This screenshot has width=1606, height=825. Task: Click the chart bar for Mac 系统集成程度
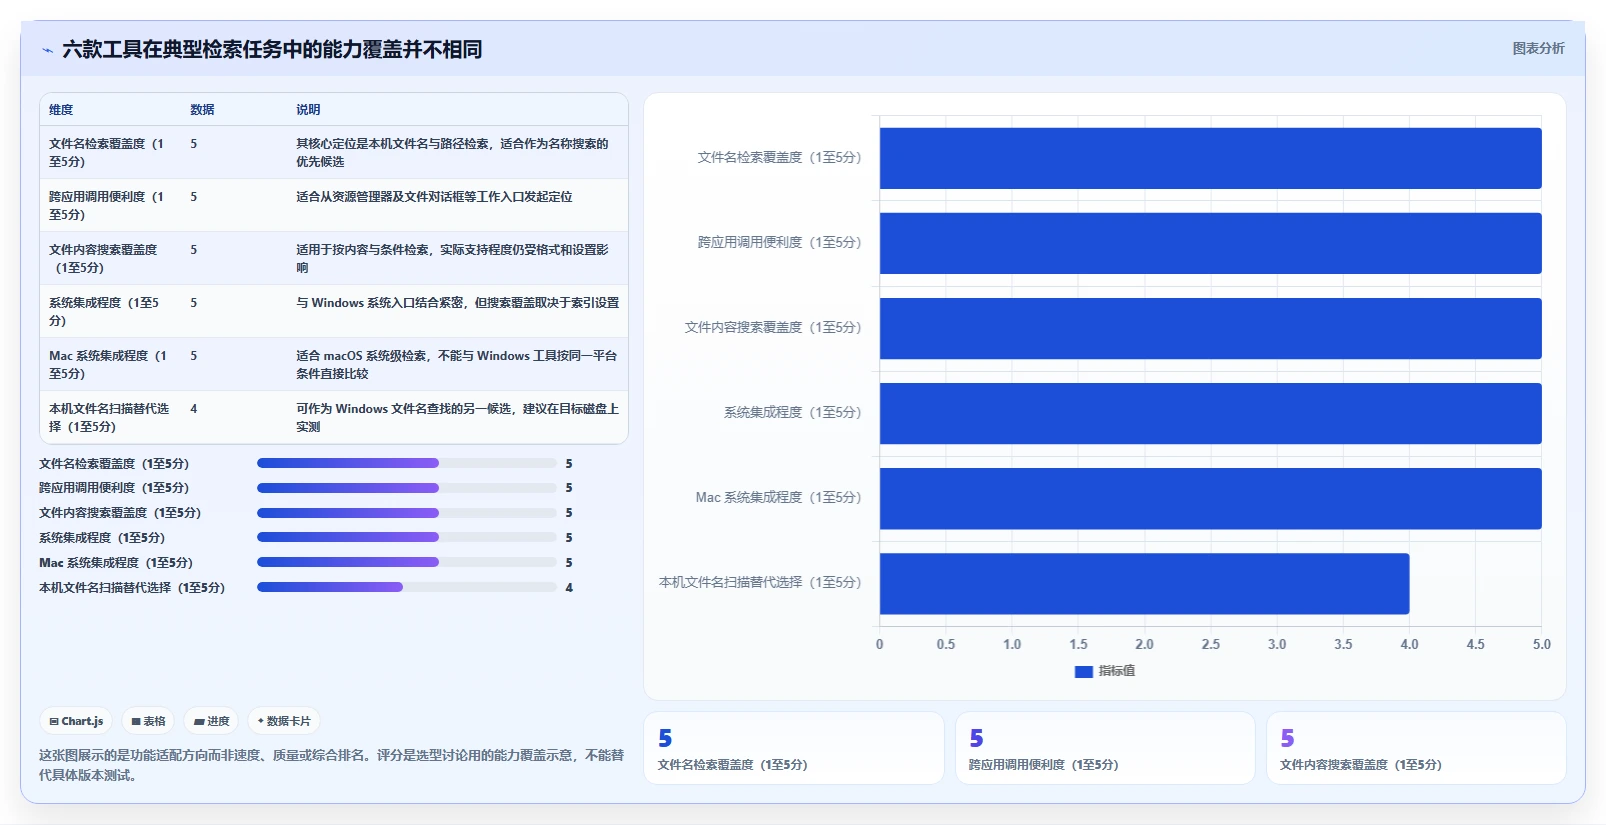1210,498
